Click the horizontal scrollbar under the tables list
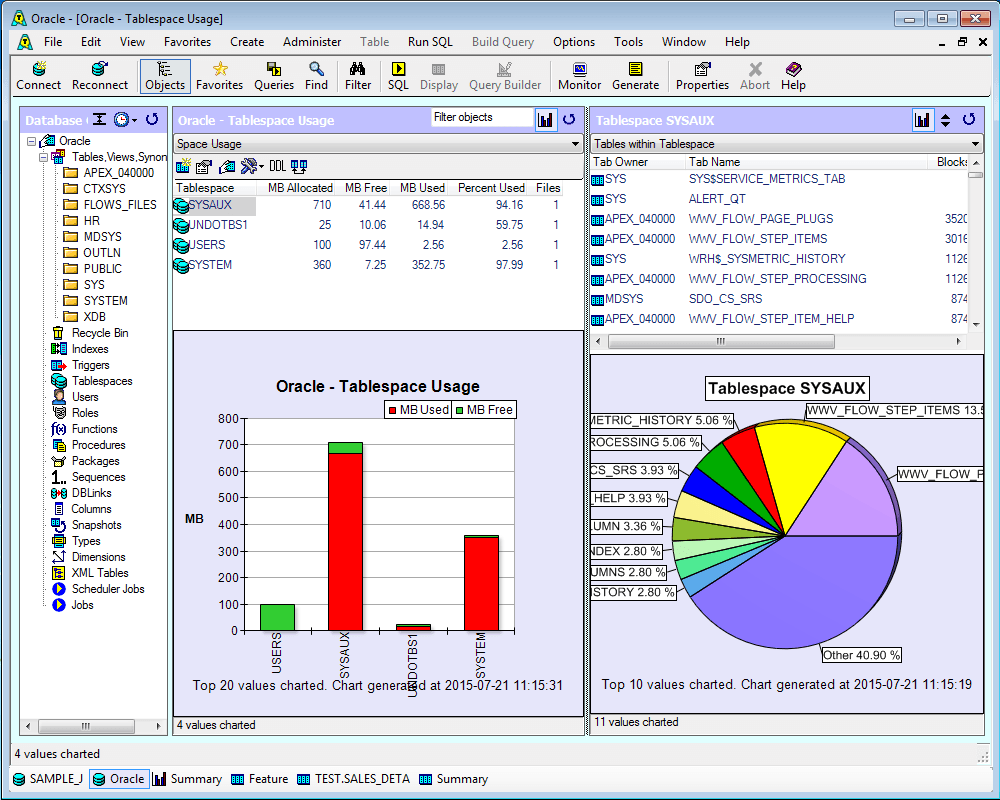 point(778,341)
